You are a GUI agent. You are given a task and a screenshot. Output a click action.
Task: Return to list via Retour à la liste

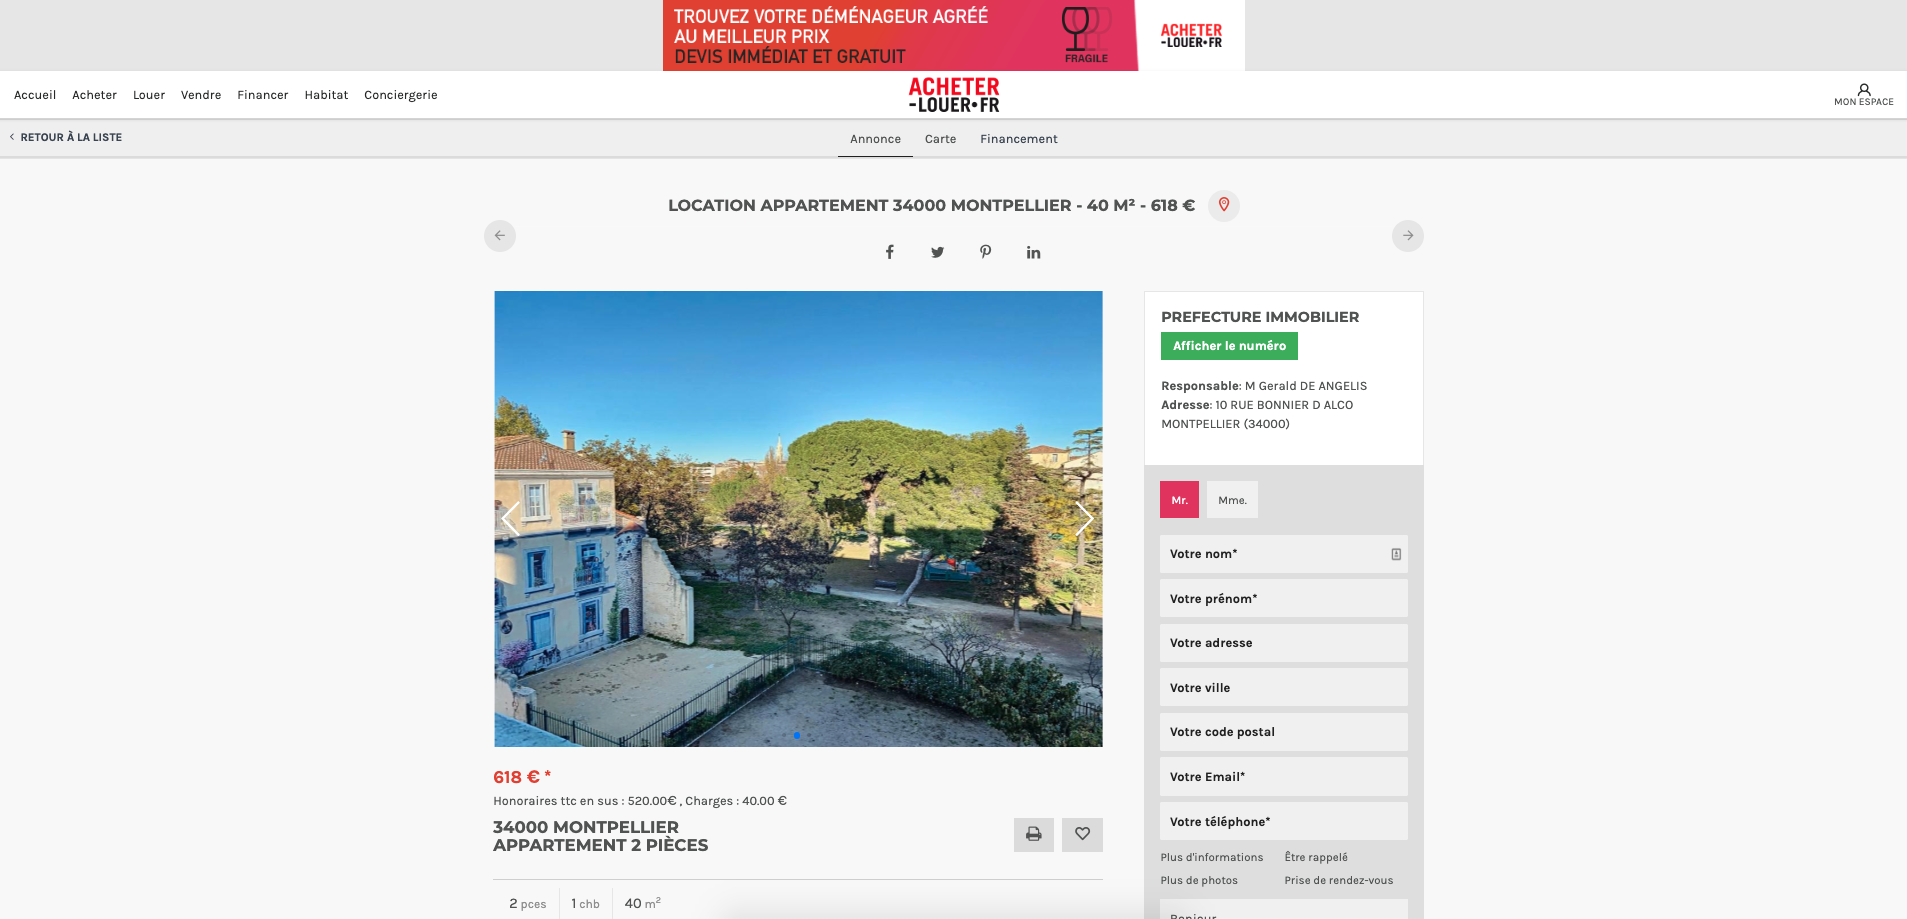click(x=66, y=137)
